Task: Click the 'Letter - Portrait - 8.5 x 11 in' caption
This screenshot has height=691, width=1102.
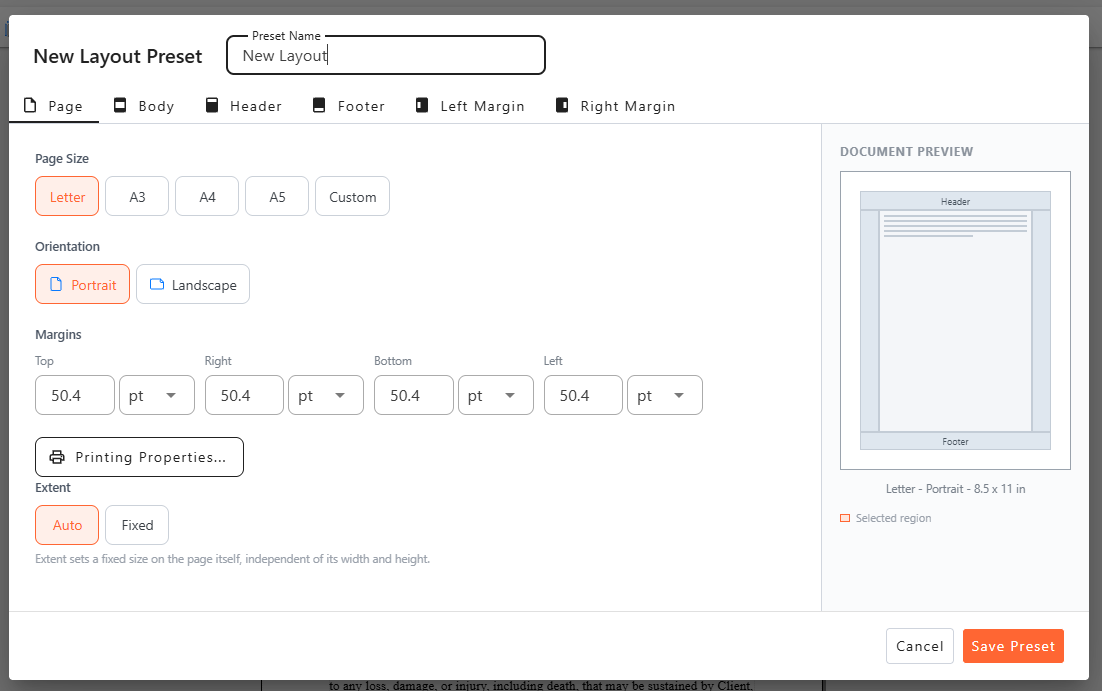Action: 955,489
